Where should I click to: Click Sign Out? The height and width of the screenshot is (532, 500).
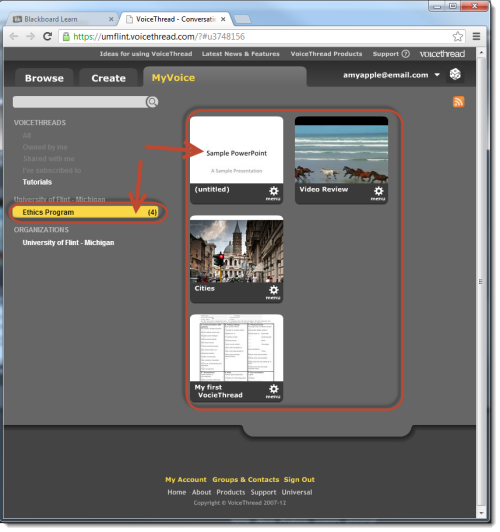coord(299,480)
